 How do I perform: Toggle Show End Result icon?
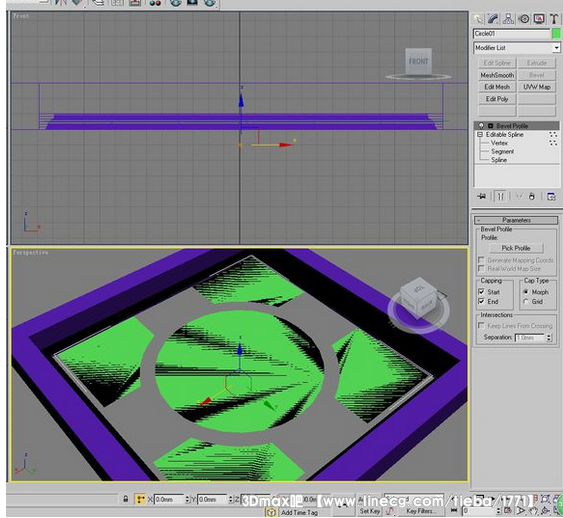point(500,196)
